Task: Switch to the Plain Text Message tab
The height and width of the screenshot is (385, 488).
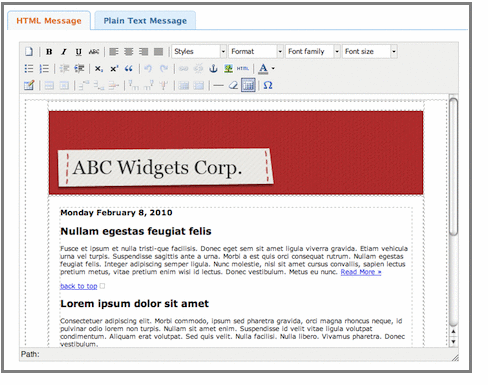Action: (145, 21)
